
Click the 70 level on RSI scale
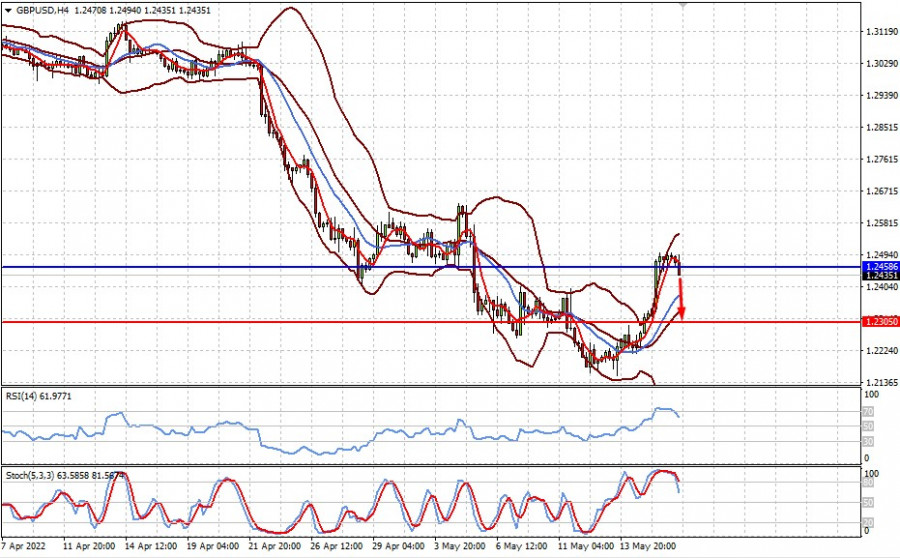868,412
